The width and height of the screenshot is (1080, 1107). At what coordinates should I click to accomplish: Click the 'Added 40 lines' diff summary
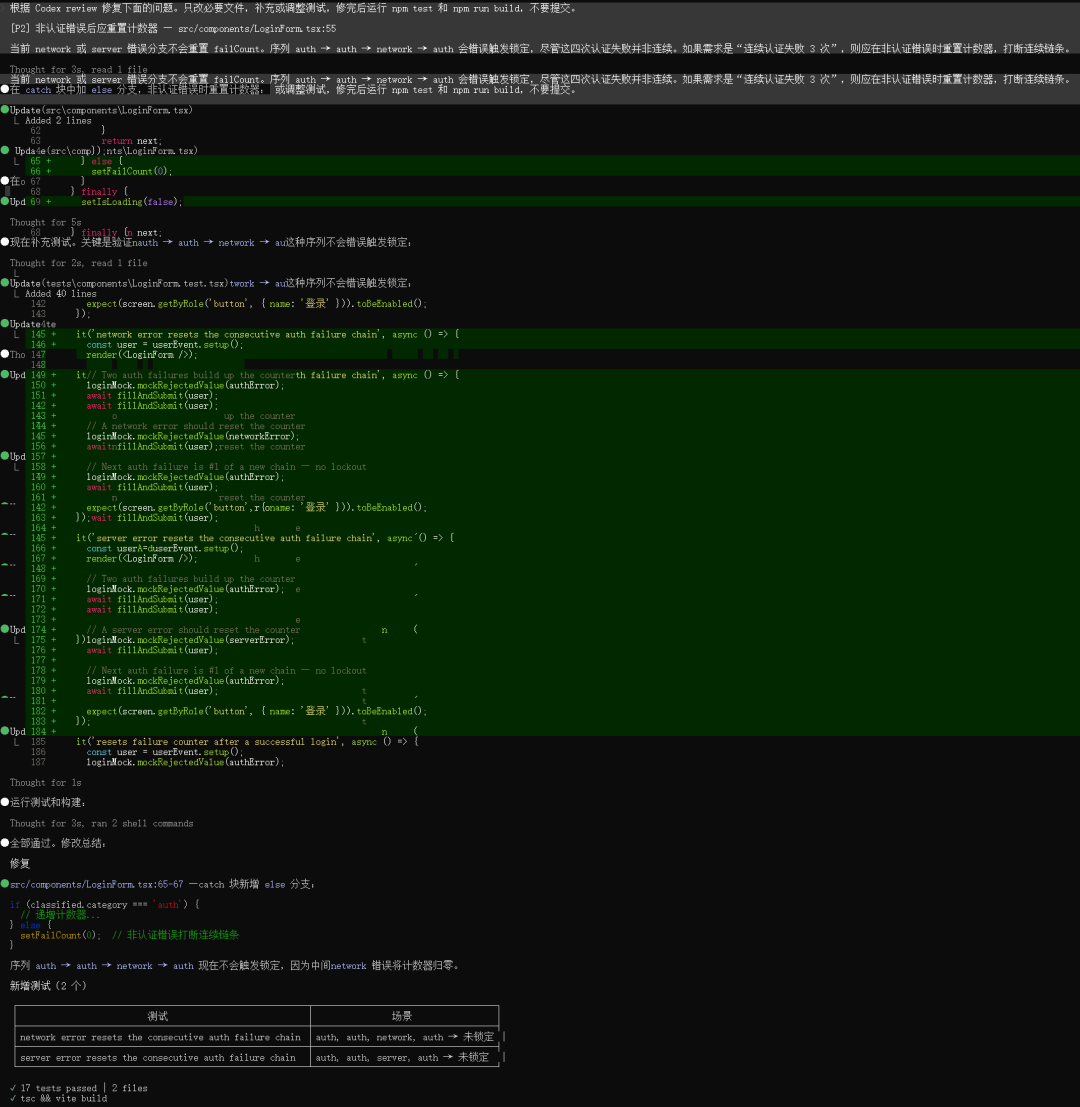[x=61, y=294]
